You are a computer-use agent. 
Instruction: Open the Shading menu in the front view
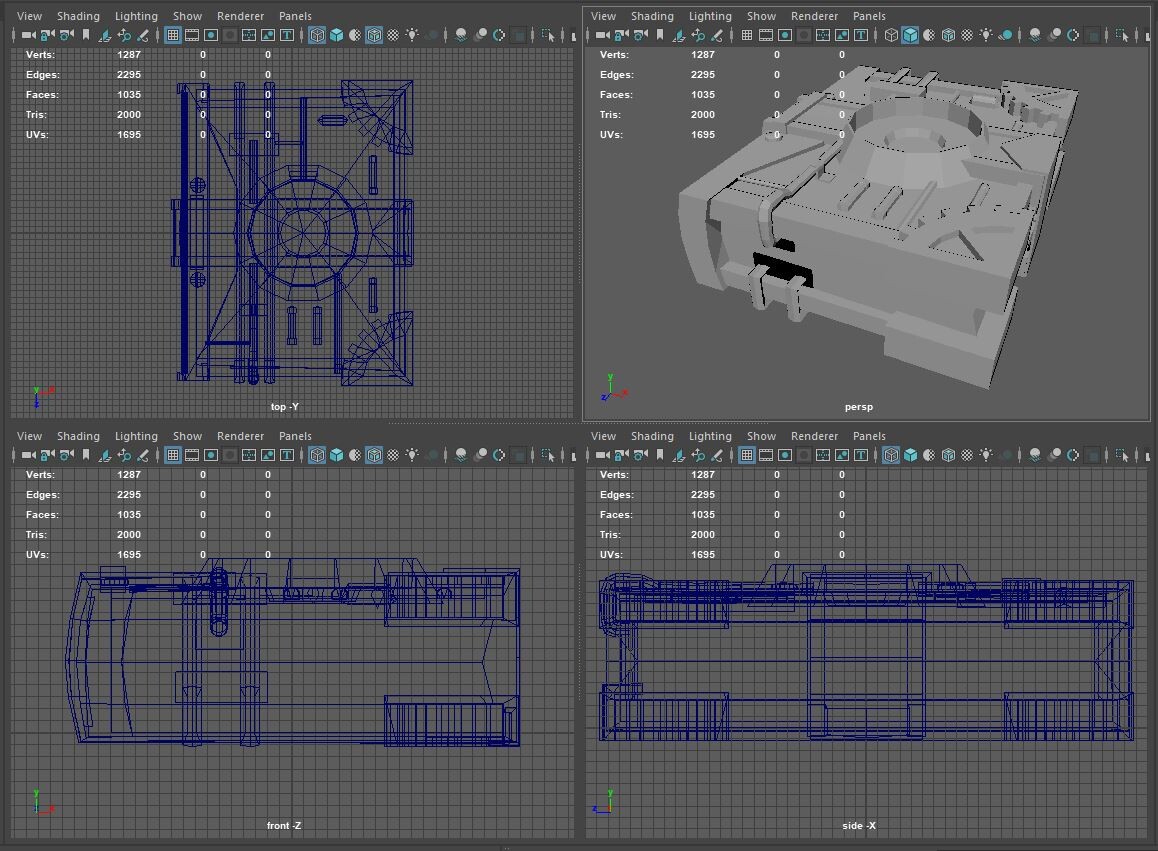click(x=78, y=436)
